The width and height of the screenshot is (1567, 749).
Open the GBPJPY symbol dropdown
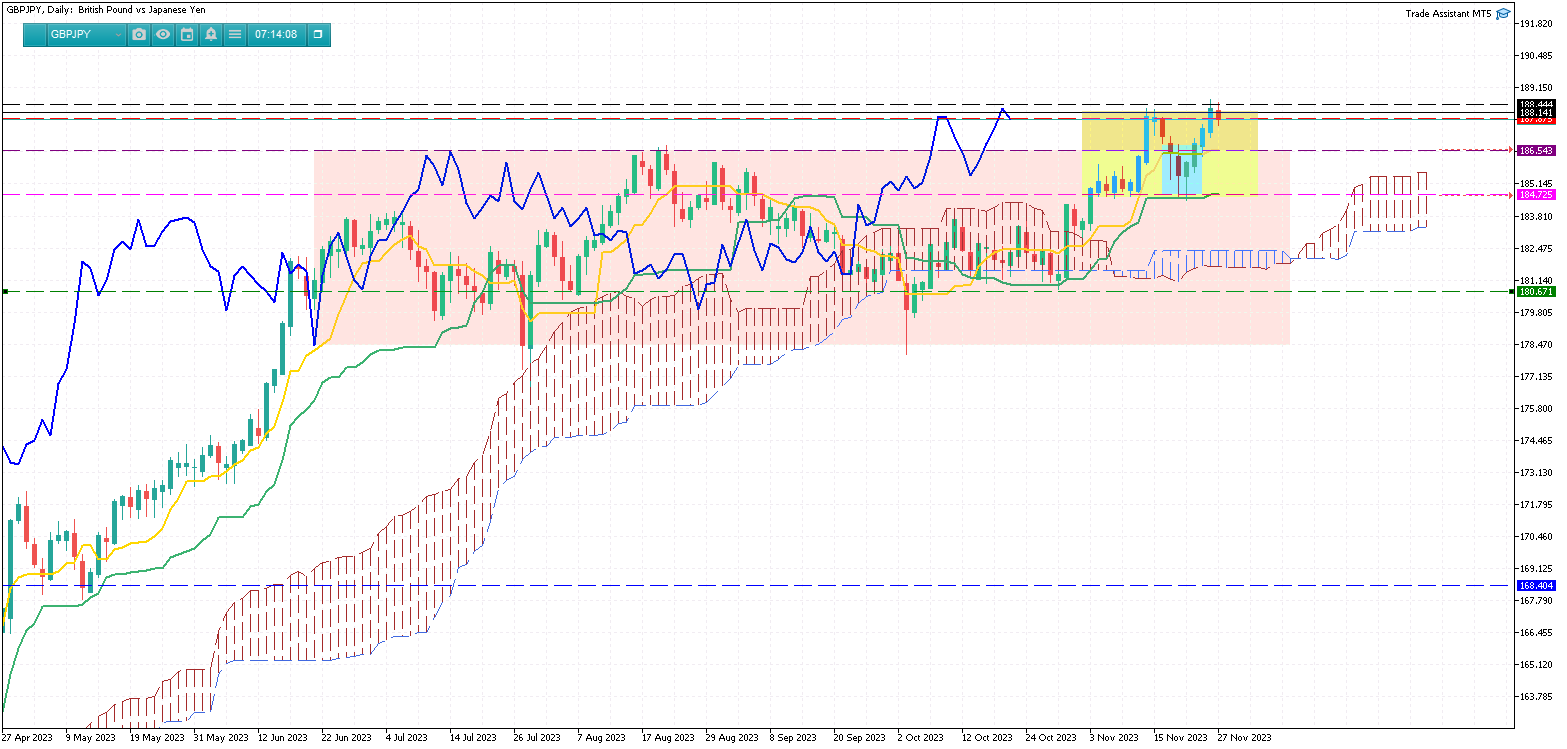point(86,34)
